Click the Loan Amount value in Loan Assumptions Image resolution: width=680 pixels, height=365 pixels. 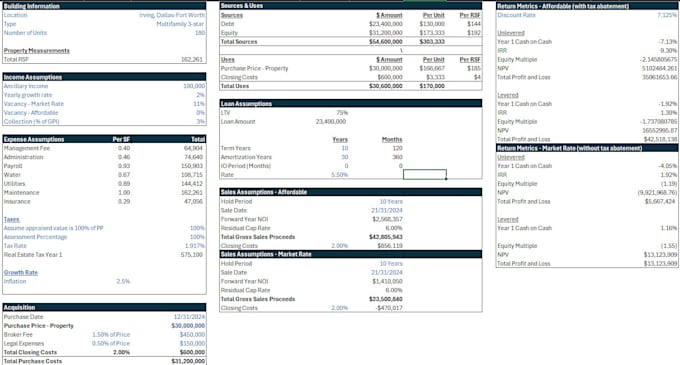click(x=331, y=121)
